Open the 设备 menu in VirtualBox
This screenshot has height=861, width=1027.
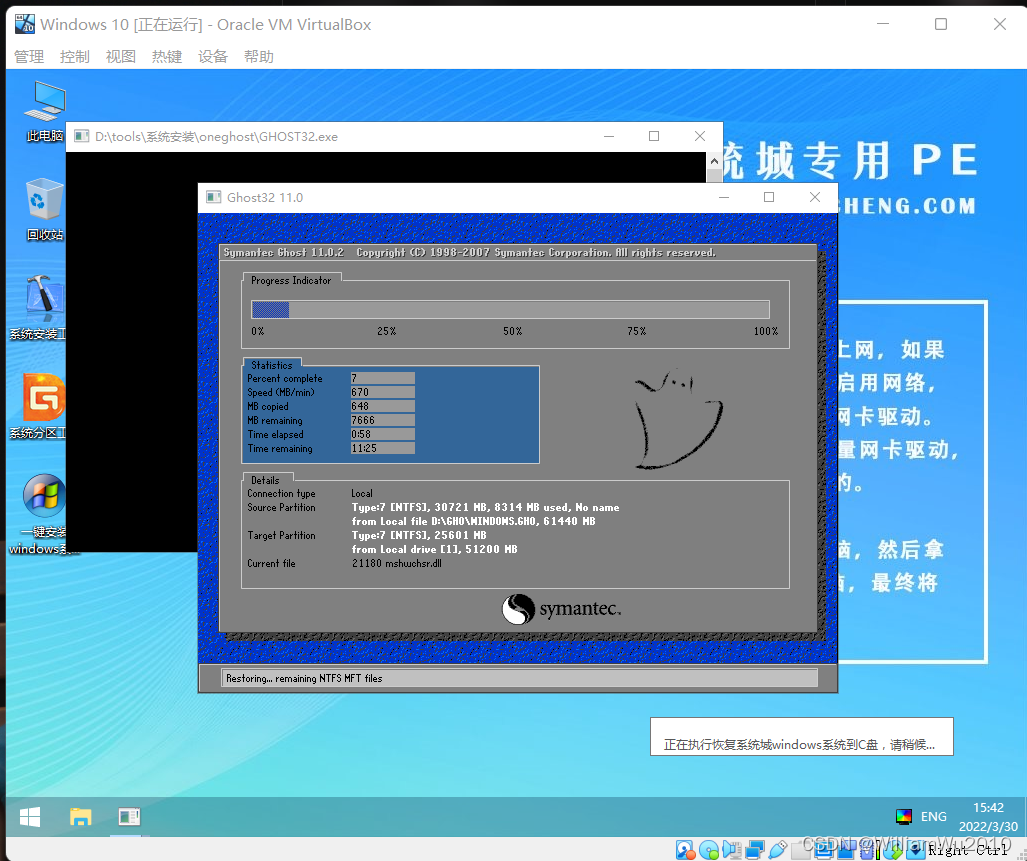[213, 56]
